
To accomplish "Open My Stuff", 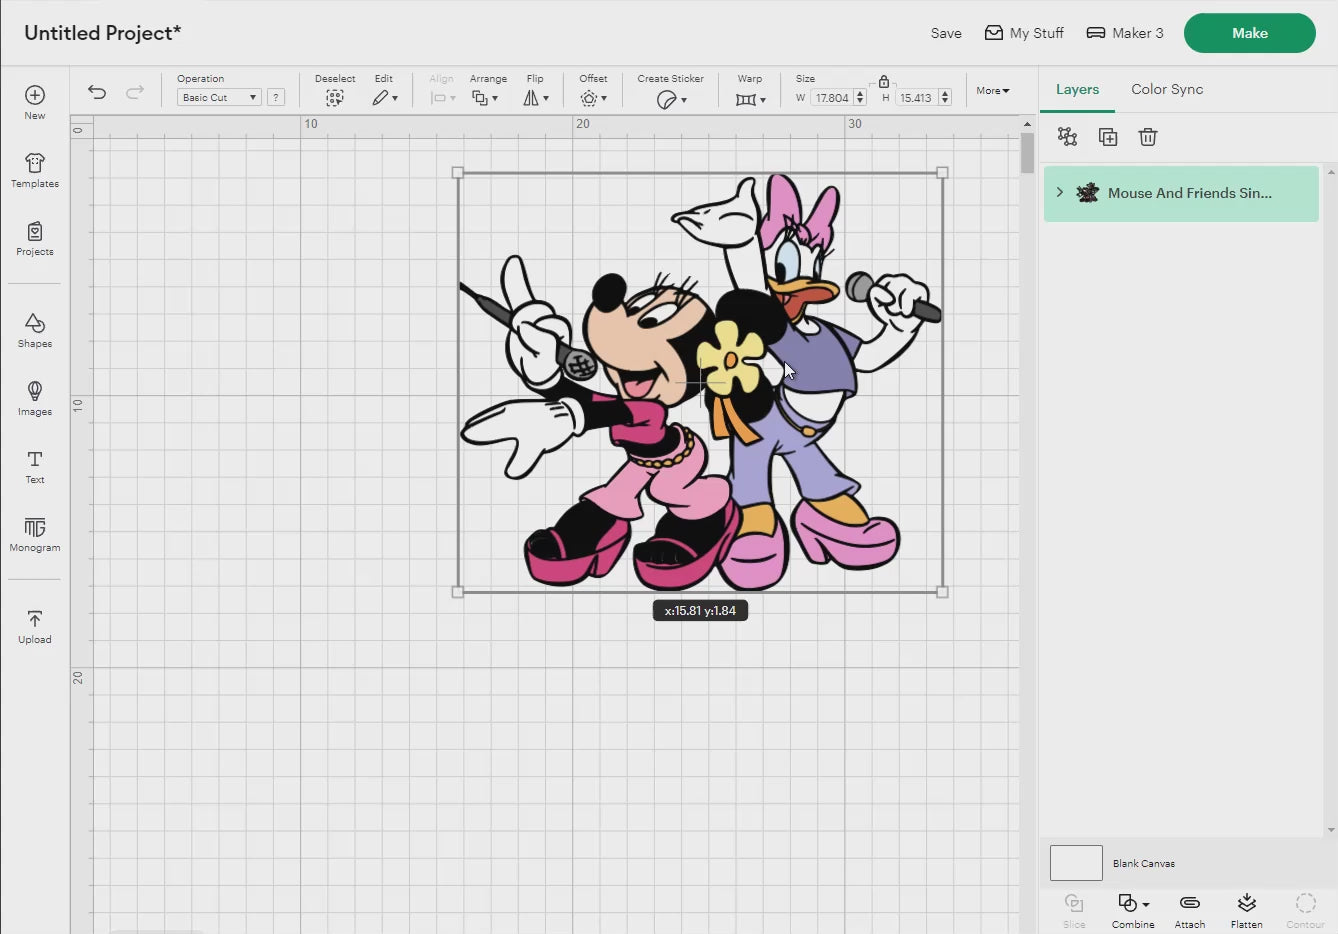I will click(1024, 33).
